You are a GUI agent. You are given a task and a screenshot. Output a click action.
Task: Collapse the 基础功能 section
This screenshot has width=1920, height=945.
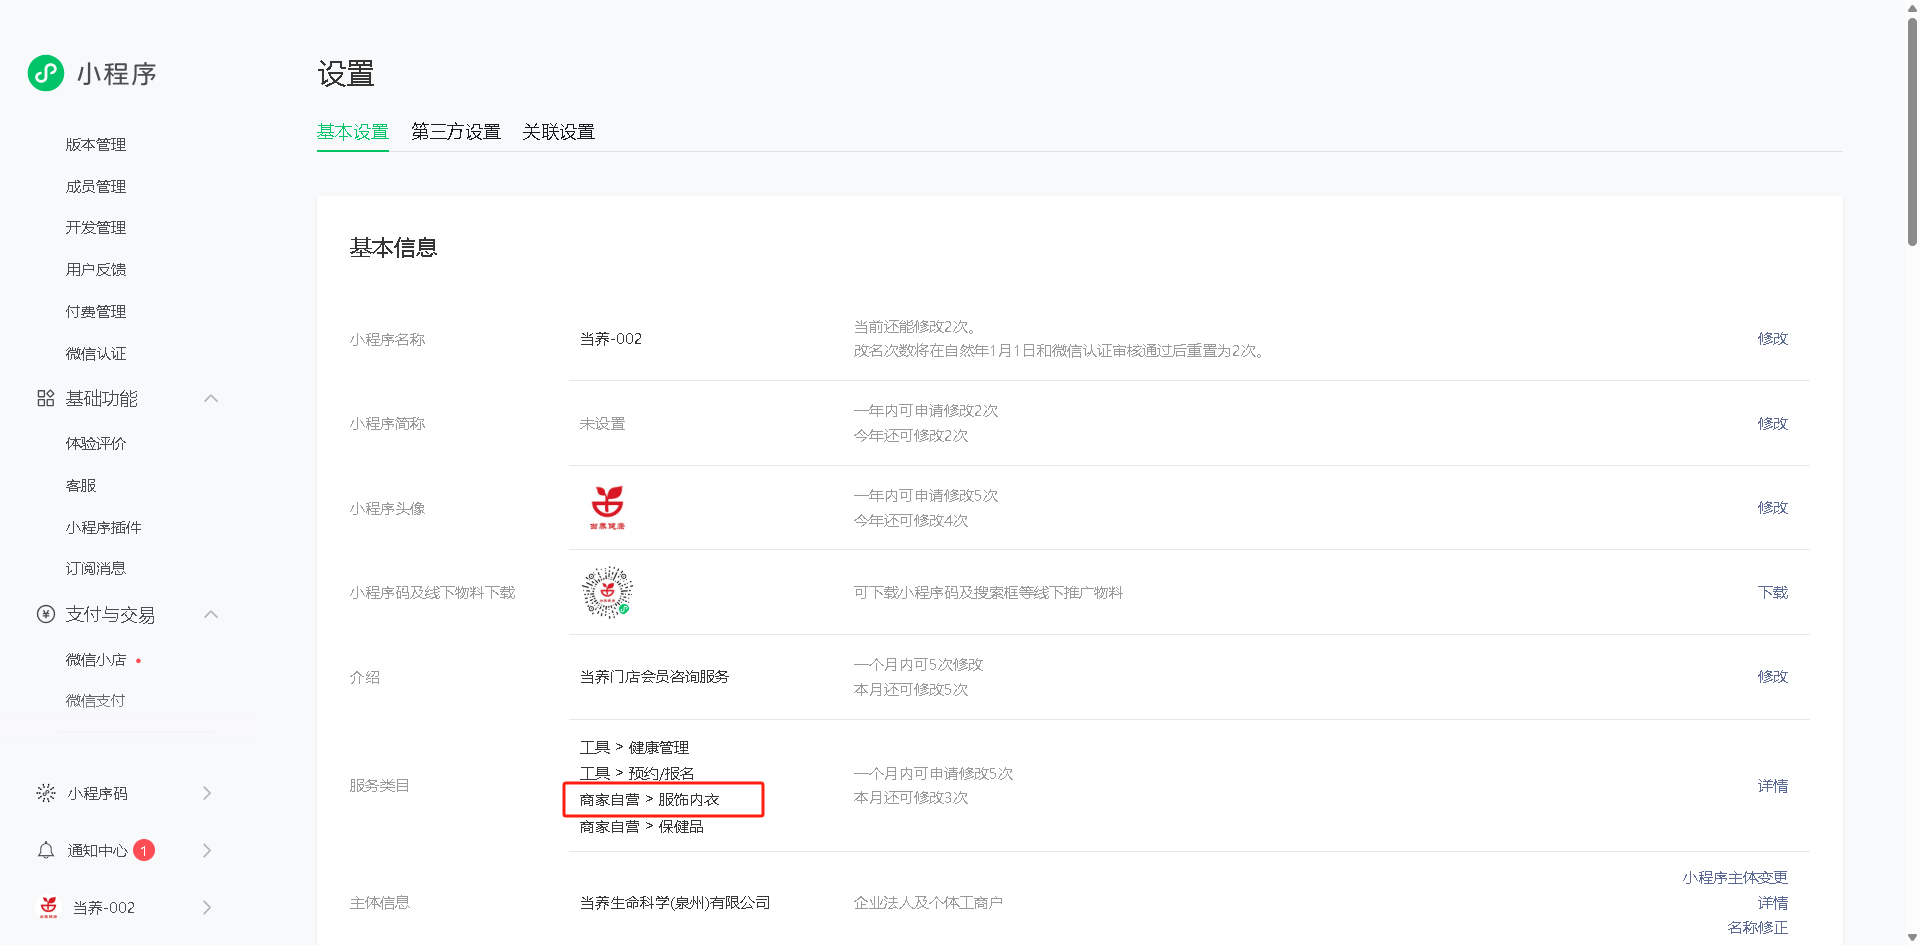[211, 399]
